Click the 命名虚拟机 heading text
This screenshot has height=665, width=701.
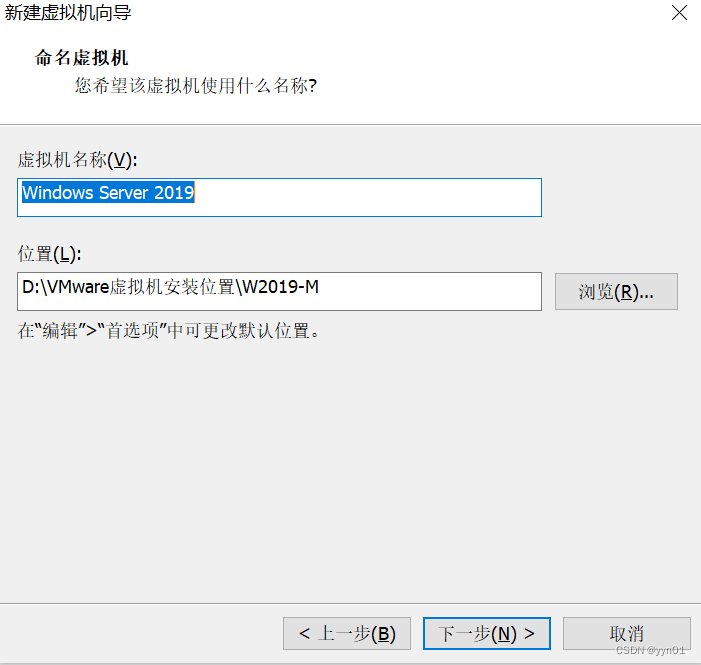(81, 58)
